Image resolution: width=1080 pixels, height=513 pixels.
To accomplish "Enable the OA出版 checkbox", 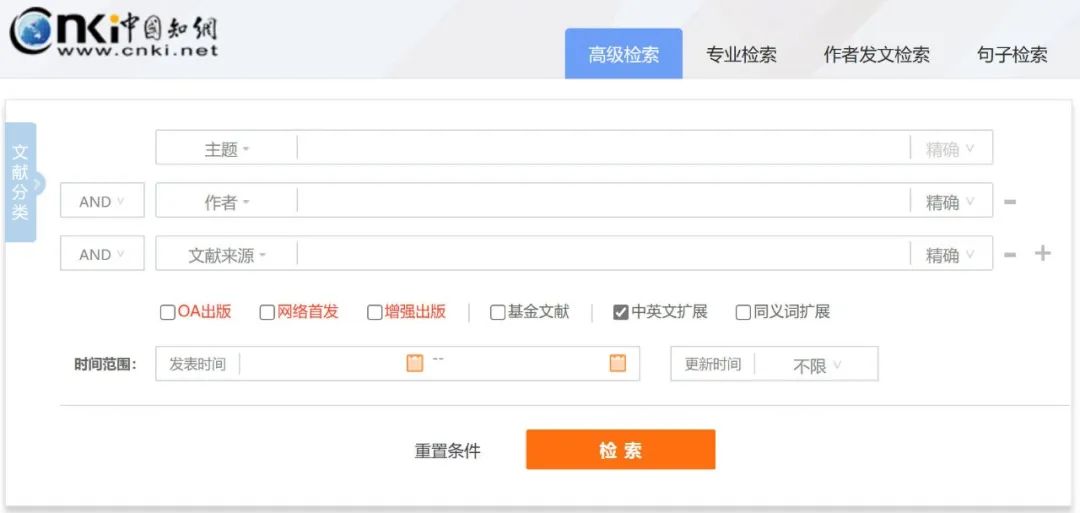I will pos(167,312).
